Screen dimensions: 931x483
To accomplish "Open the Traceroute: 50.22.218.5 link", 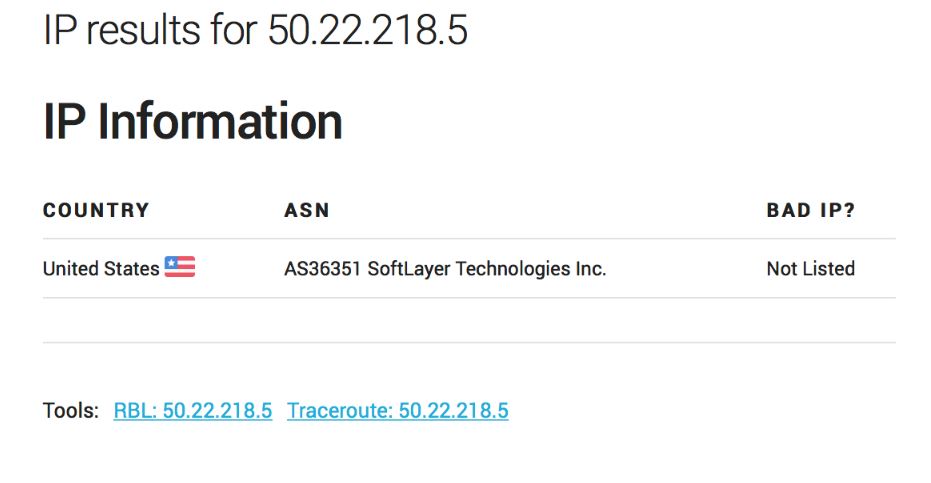I will coord(397,411).
